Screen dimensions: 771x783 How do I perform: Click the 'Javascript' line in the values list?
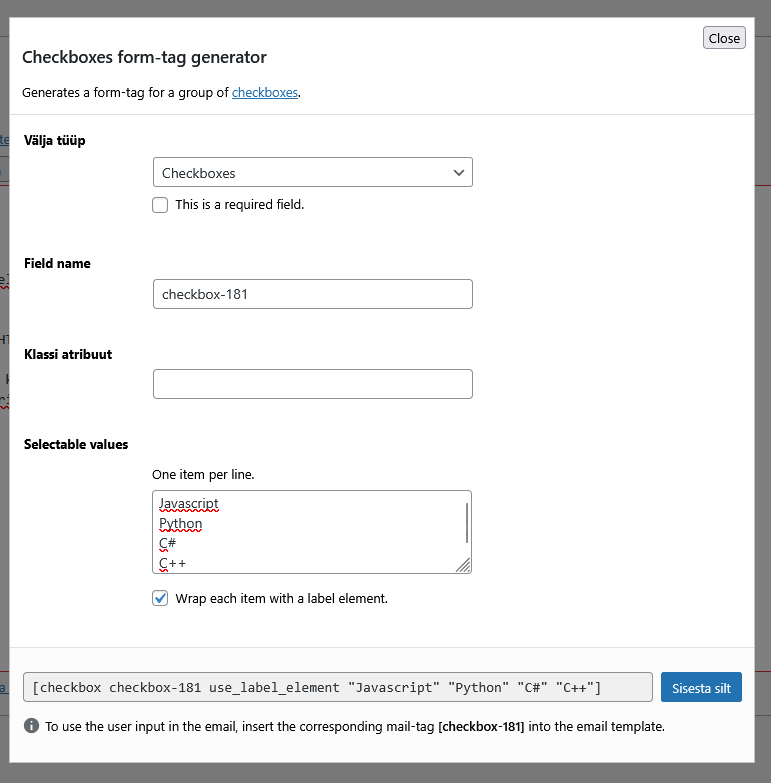coord(188,503)
